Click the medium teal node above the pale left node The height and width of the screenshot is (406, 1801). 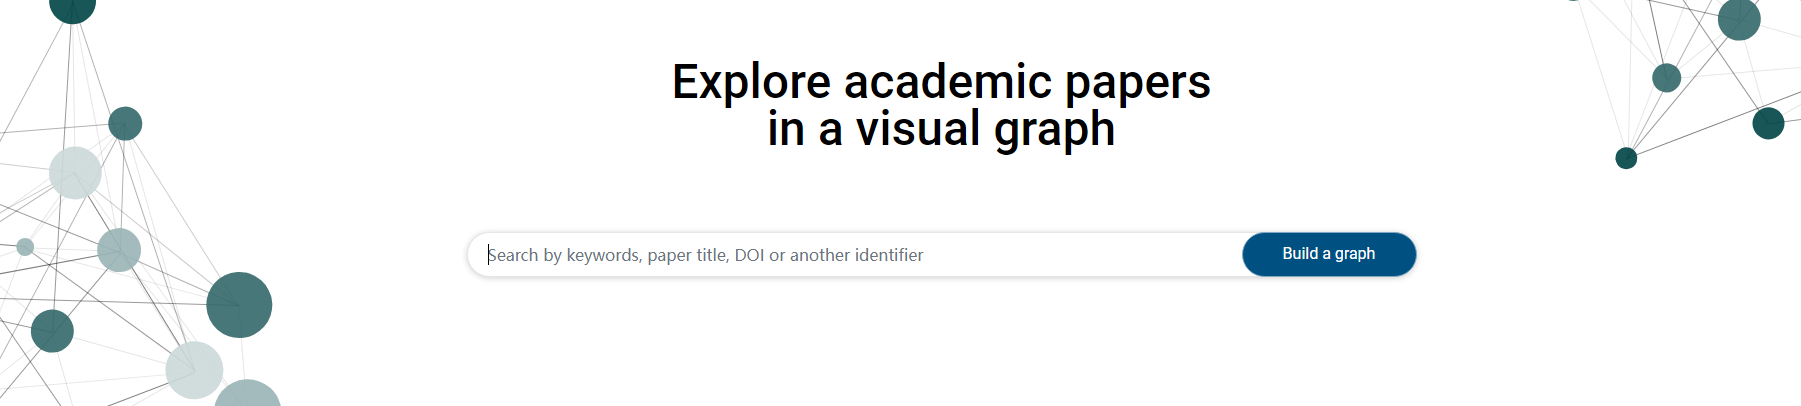click(125, 124)
